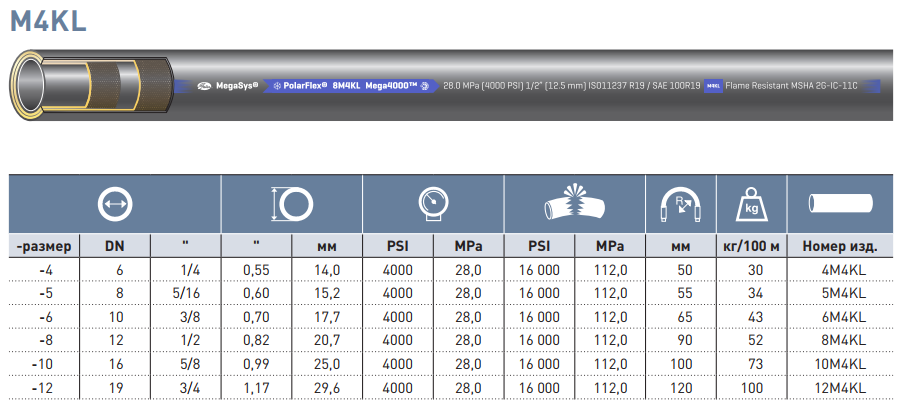
Task: Click the DN column header
Action: [x=115, y=246]
